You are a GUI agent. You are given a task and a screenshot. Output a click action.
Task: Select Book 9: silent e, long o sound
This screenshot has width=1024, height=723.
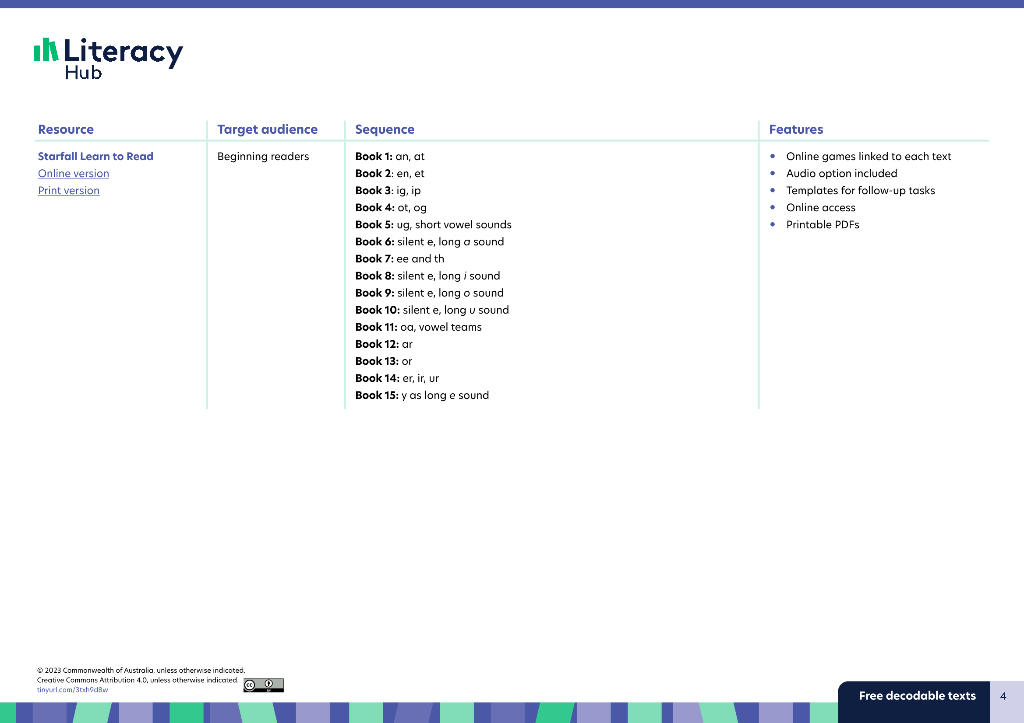click(x=430, y=293)
